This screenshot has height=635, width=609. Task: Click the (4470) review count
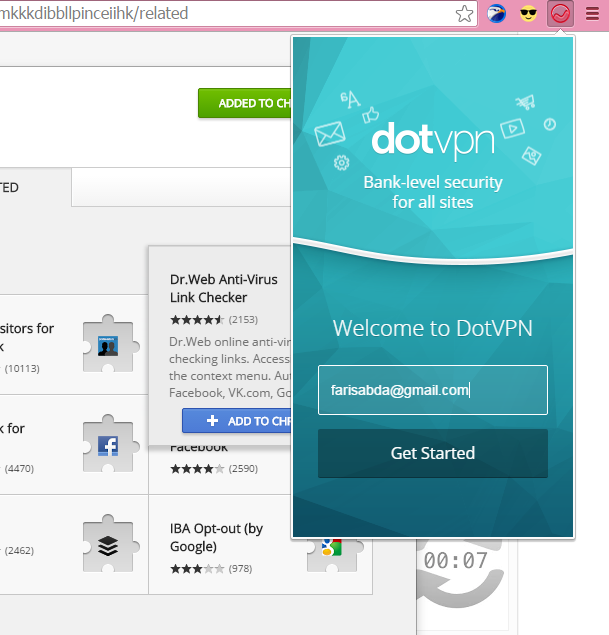19,469
